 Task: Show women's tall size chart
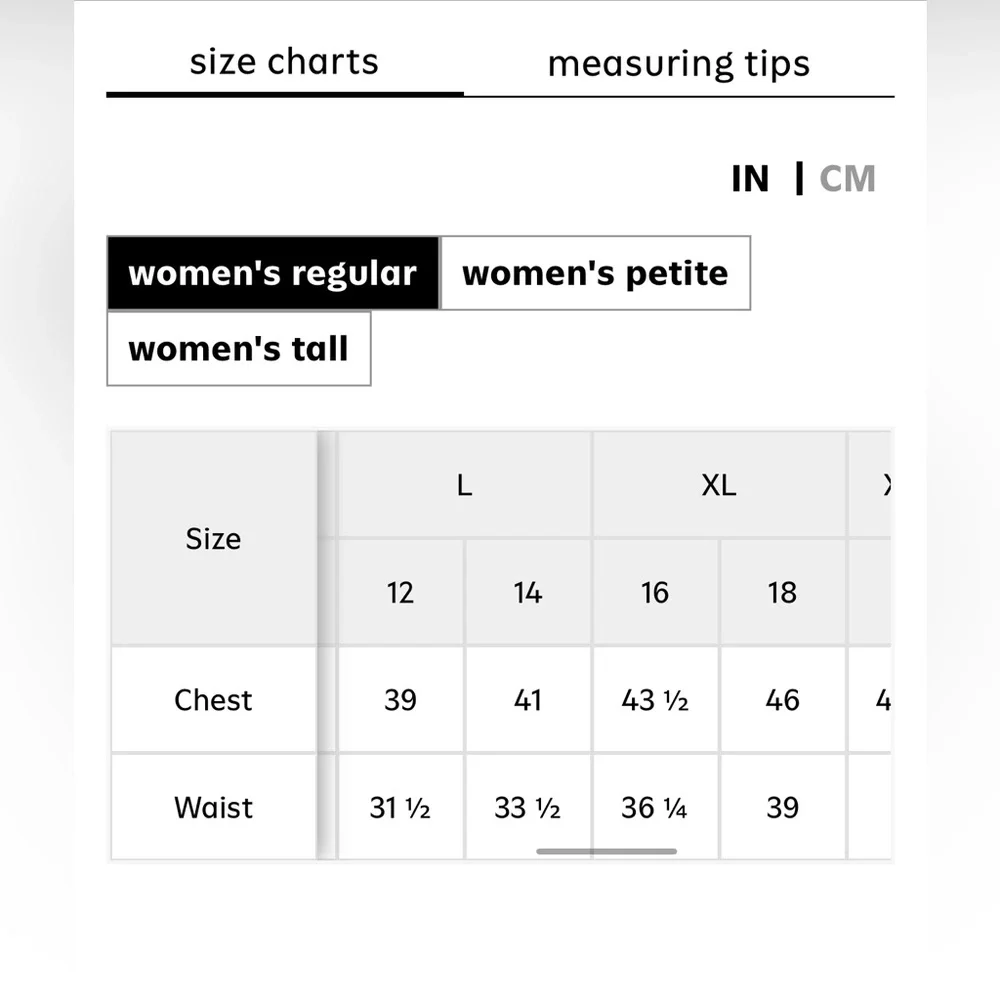point(238,349)
